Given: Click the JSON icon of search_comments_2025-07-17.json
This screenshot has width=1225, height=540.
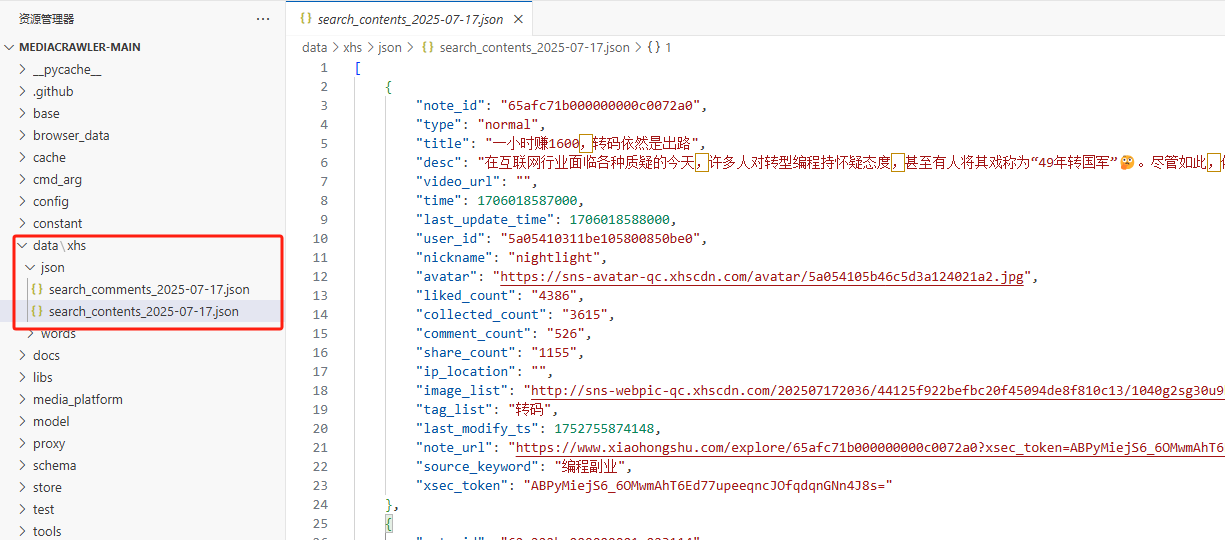Looking at the screenshot, I should 37,290.
